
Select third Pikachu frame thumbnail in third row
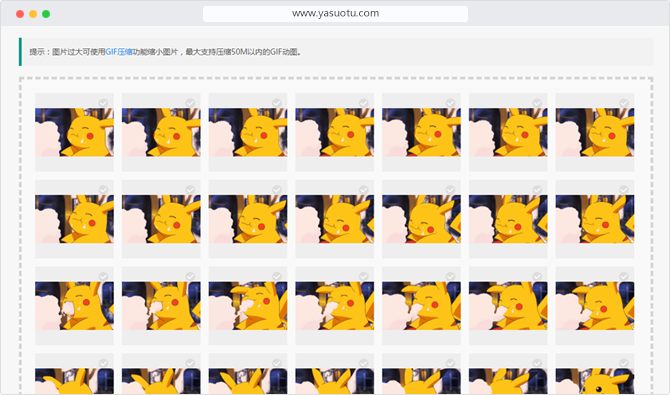click(248, 306)
